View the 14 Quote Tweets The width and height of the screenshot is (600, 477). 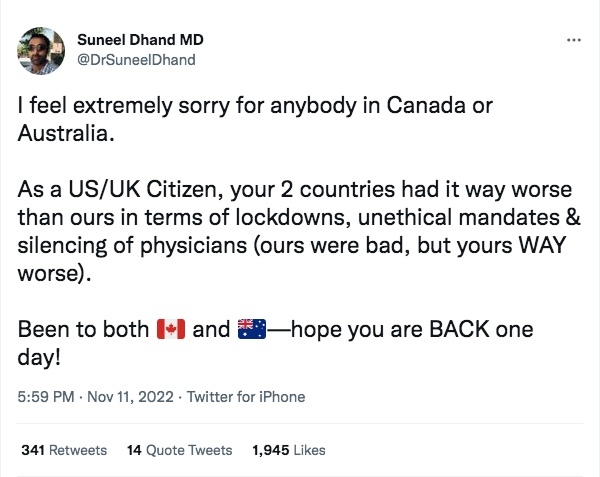point(180,450)
